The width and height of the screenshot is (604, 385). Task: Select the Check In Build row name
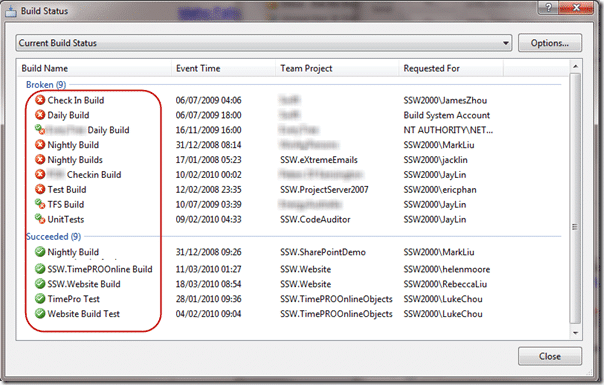[x=76, y=100]
